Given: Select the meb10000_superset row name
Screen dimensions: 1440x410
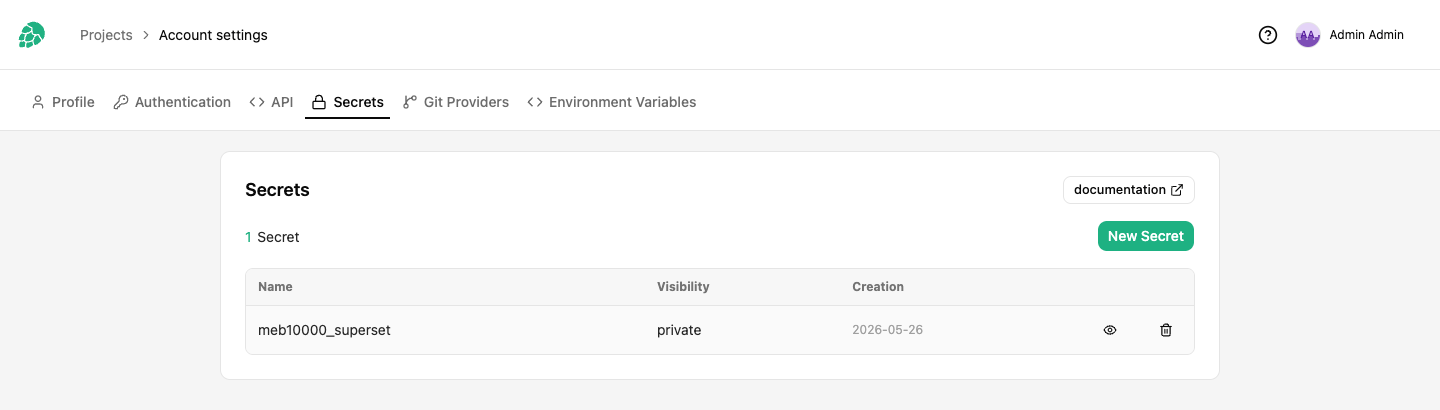Looking at the screenshot, I should (324, 330).
